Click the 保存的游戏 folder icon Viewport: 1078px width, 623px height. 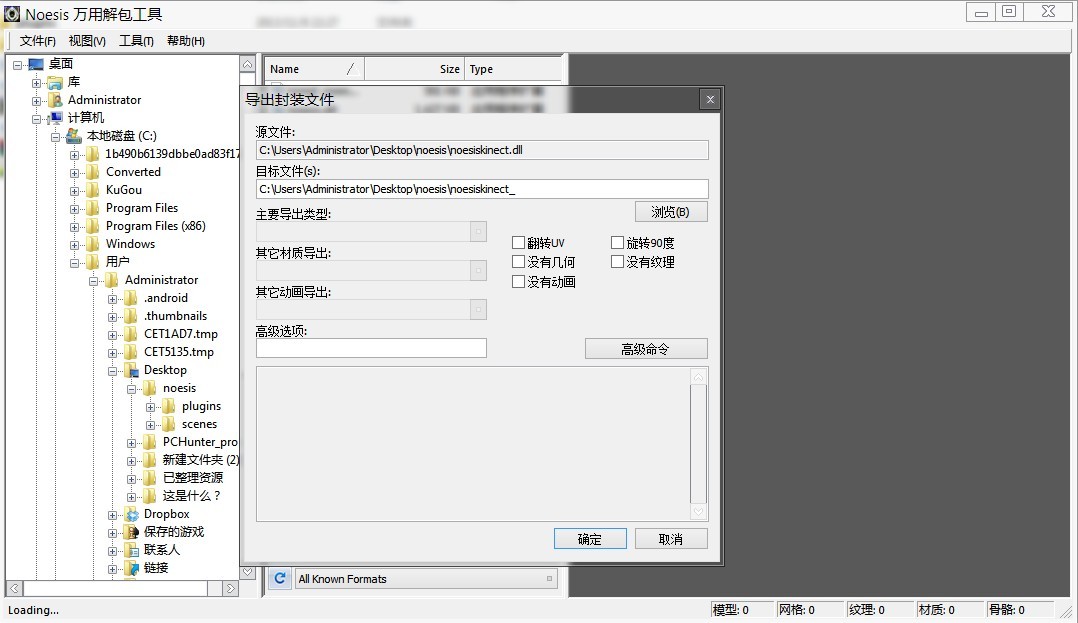[x=131, y=532]
